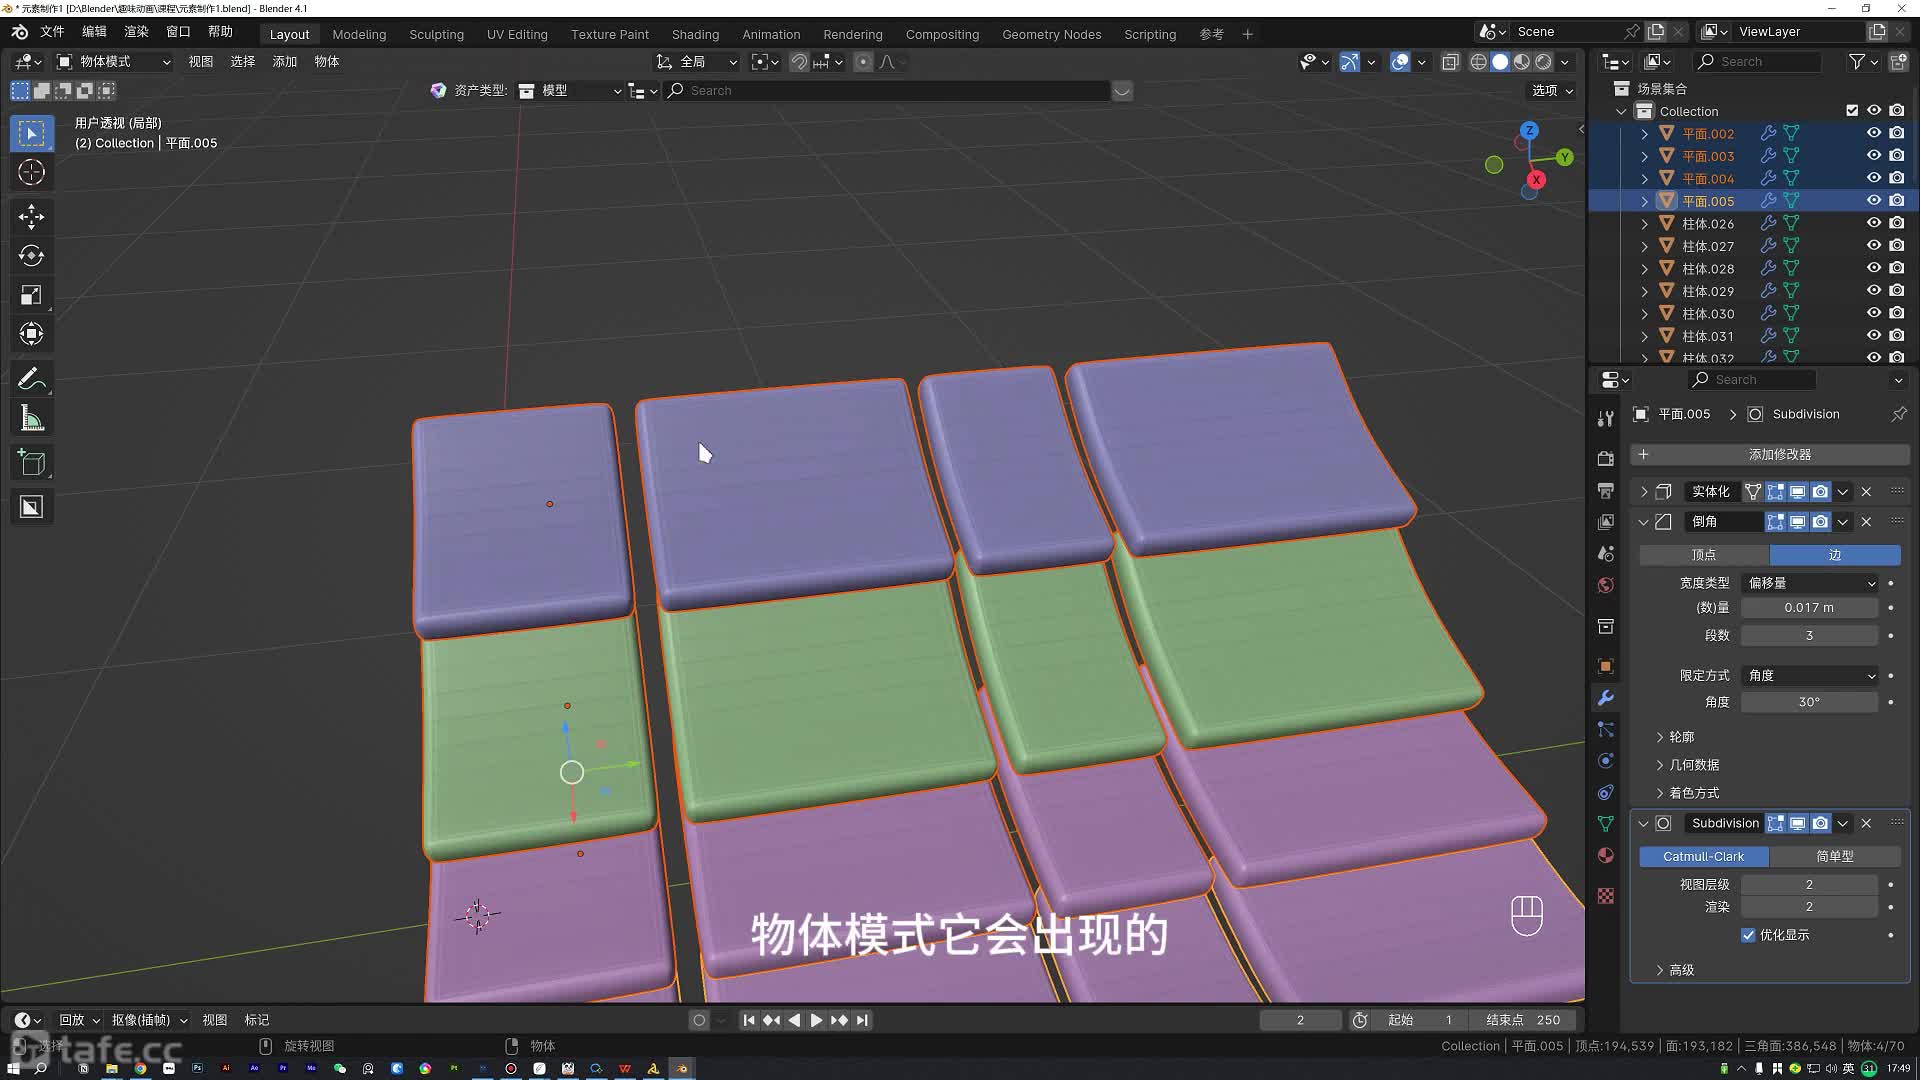Image resolution: width=1920 pixels, height=1080 pixels.
Task: Hide 平面.002 in viewport
Action: point(1874,133)
